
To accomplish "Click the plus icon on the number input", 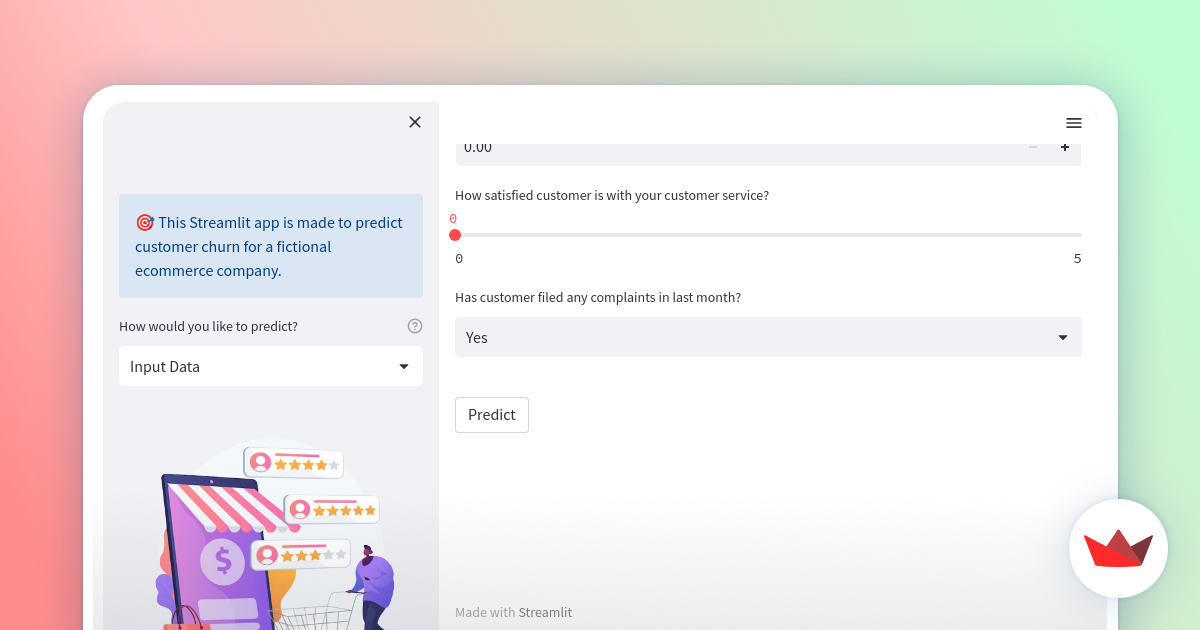I will coord(1065,146).
